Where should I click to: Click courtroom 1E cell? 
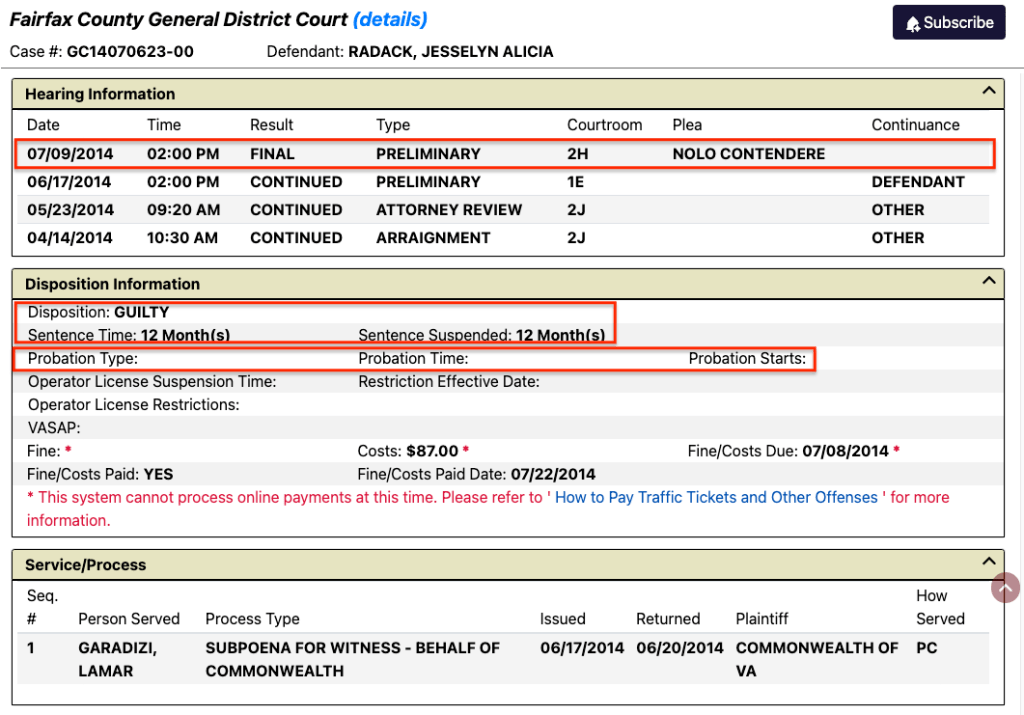click(x=575, y=182)
